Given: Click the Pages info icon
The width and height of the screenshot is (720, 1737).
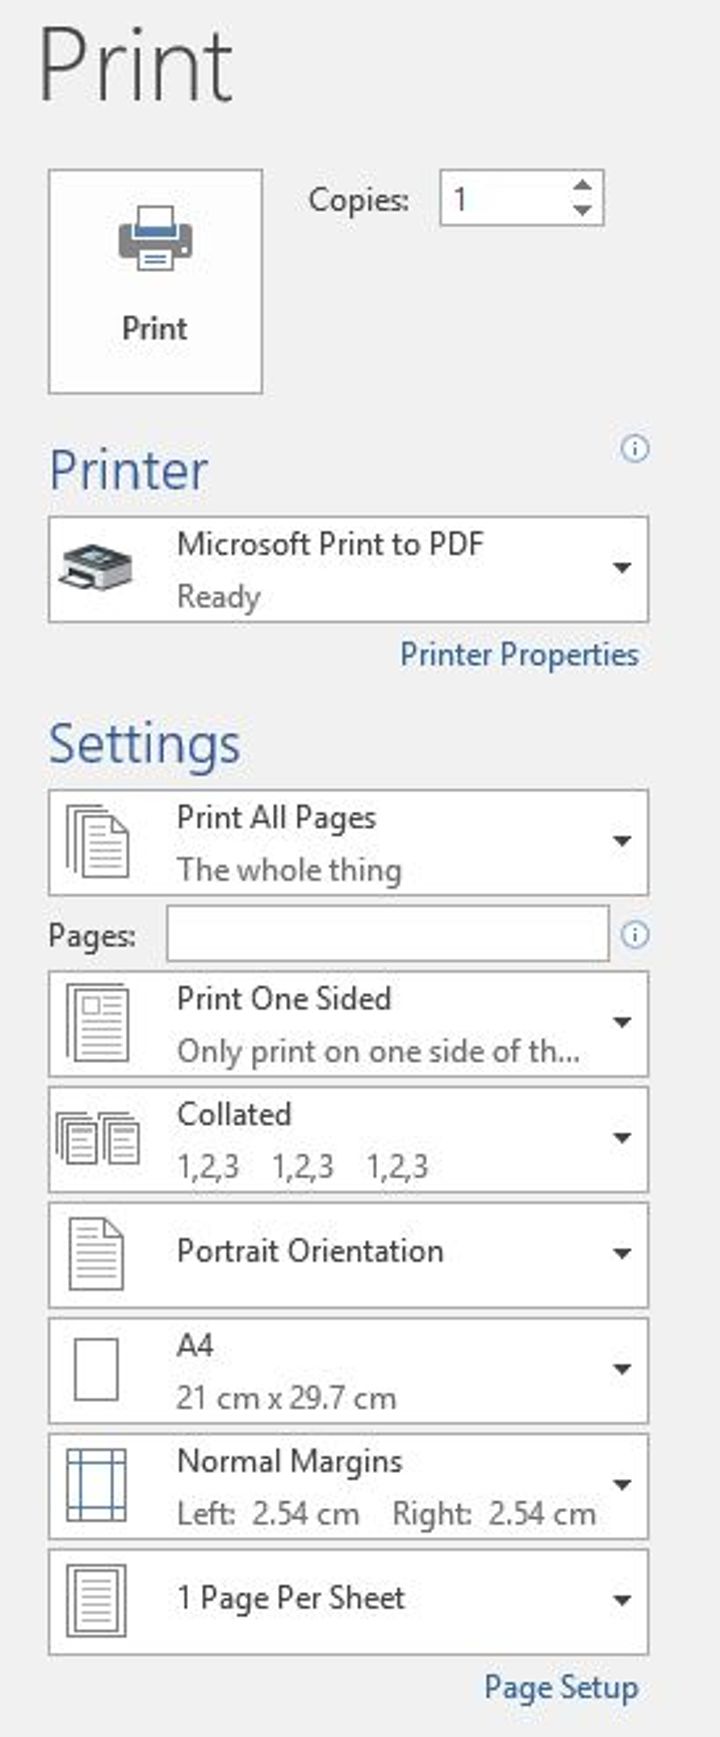Looking at the screenshot, I should tap(635, 935).
